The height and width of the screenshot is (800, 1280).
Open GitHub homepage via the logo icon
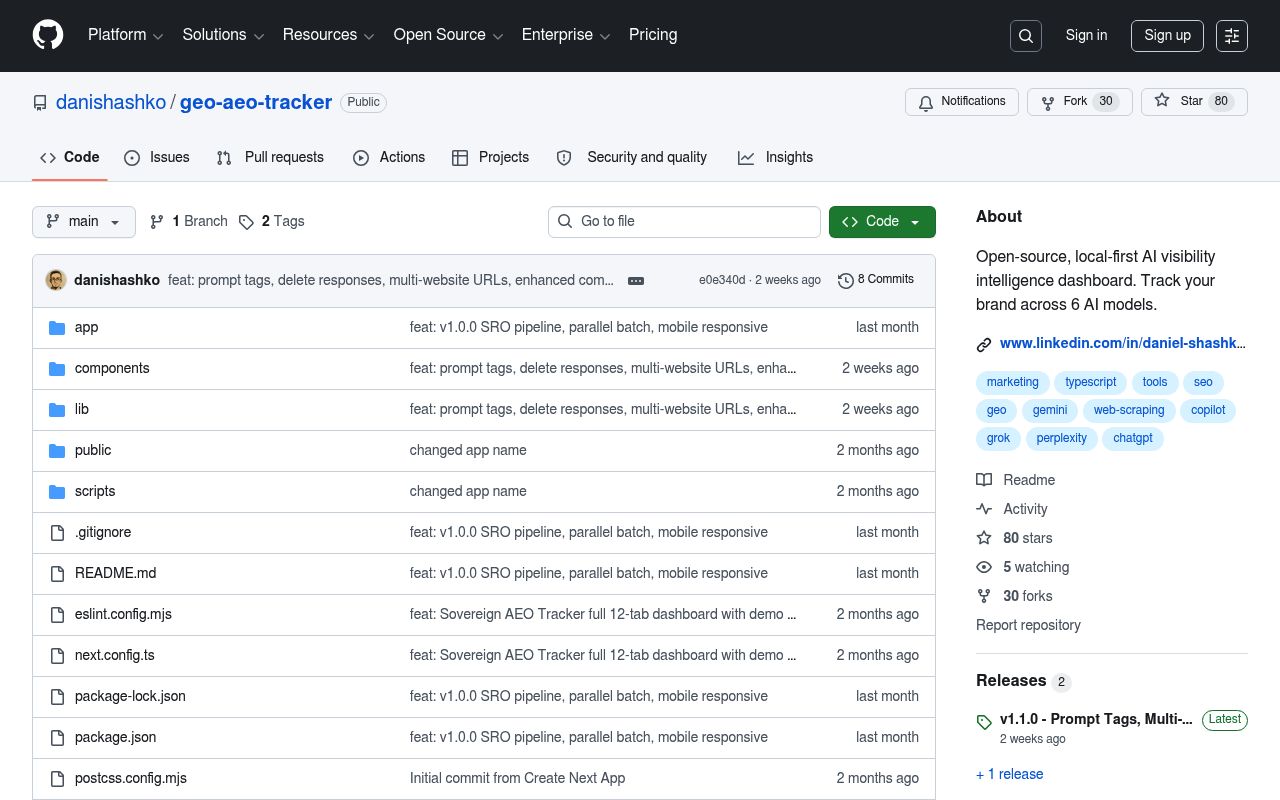click(48, 35)
